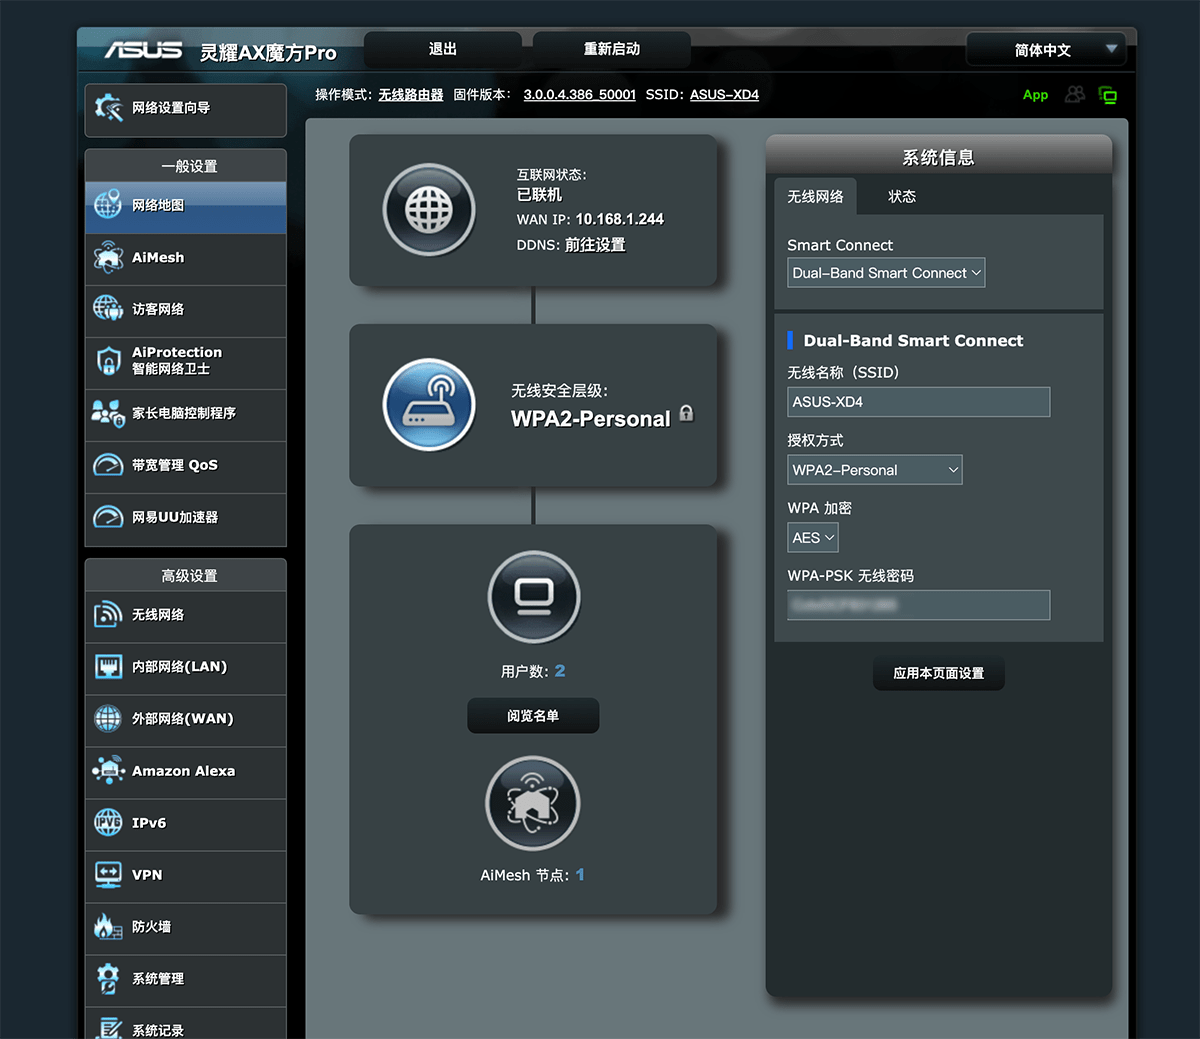Image resolution: width=1200 pixels, height=1039 pixels.
Task: Open 内部网络(LAN) icon
Action: pos(108,667)
